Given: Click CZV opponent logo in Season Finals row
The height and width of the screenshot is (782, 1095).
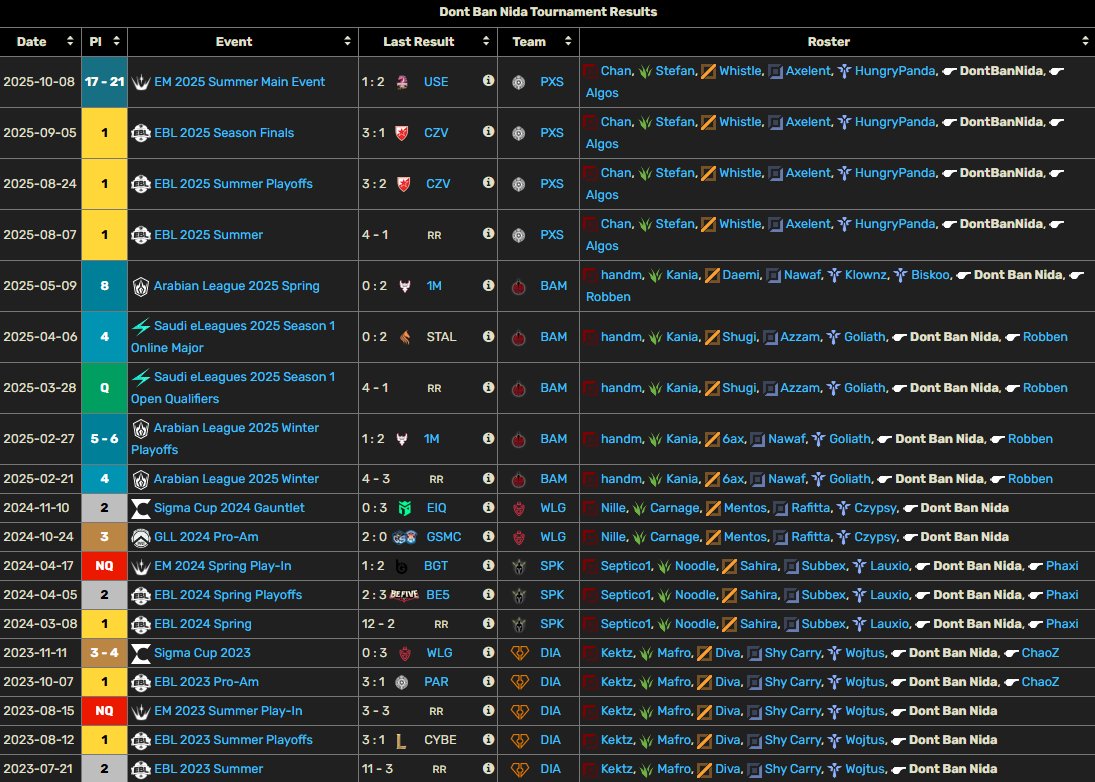Looking at the screenshot, I should (402, 133).
